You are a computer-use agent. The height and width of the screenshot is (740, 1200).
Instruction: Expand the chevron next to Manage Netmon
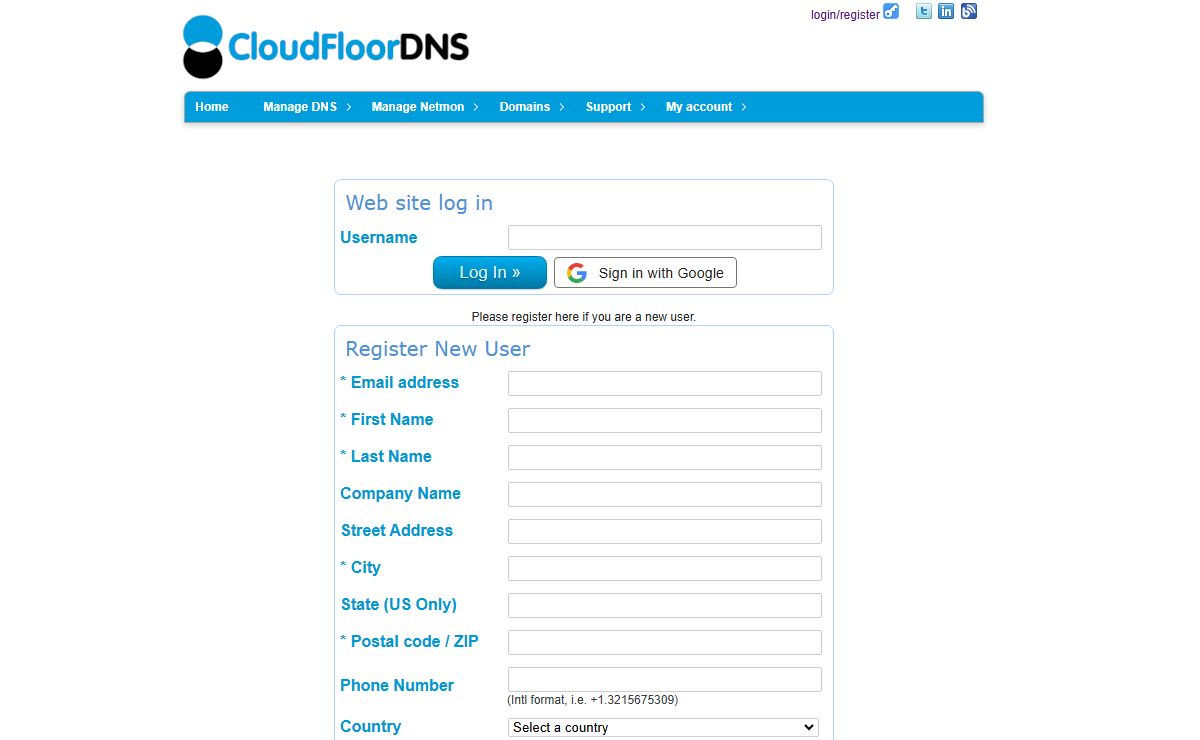476,107
